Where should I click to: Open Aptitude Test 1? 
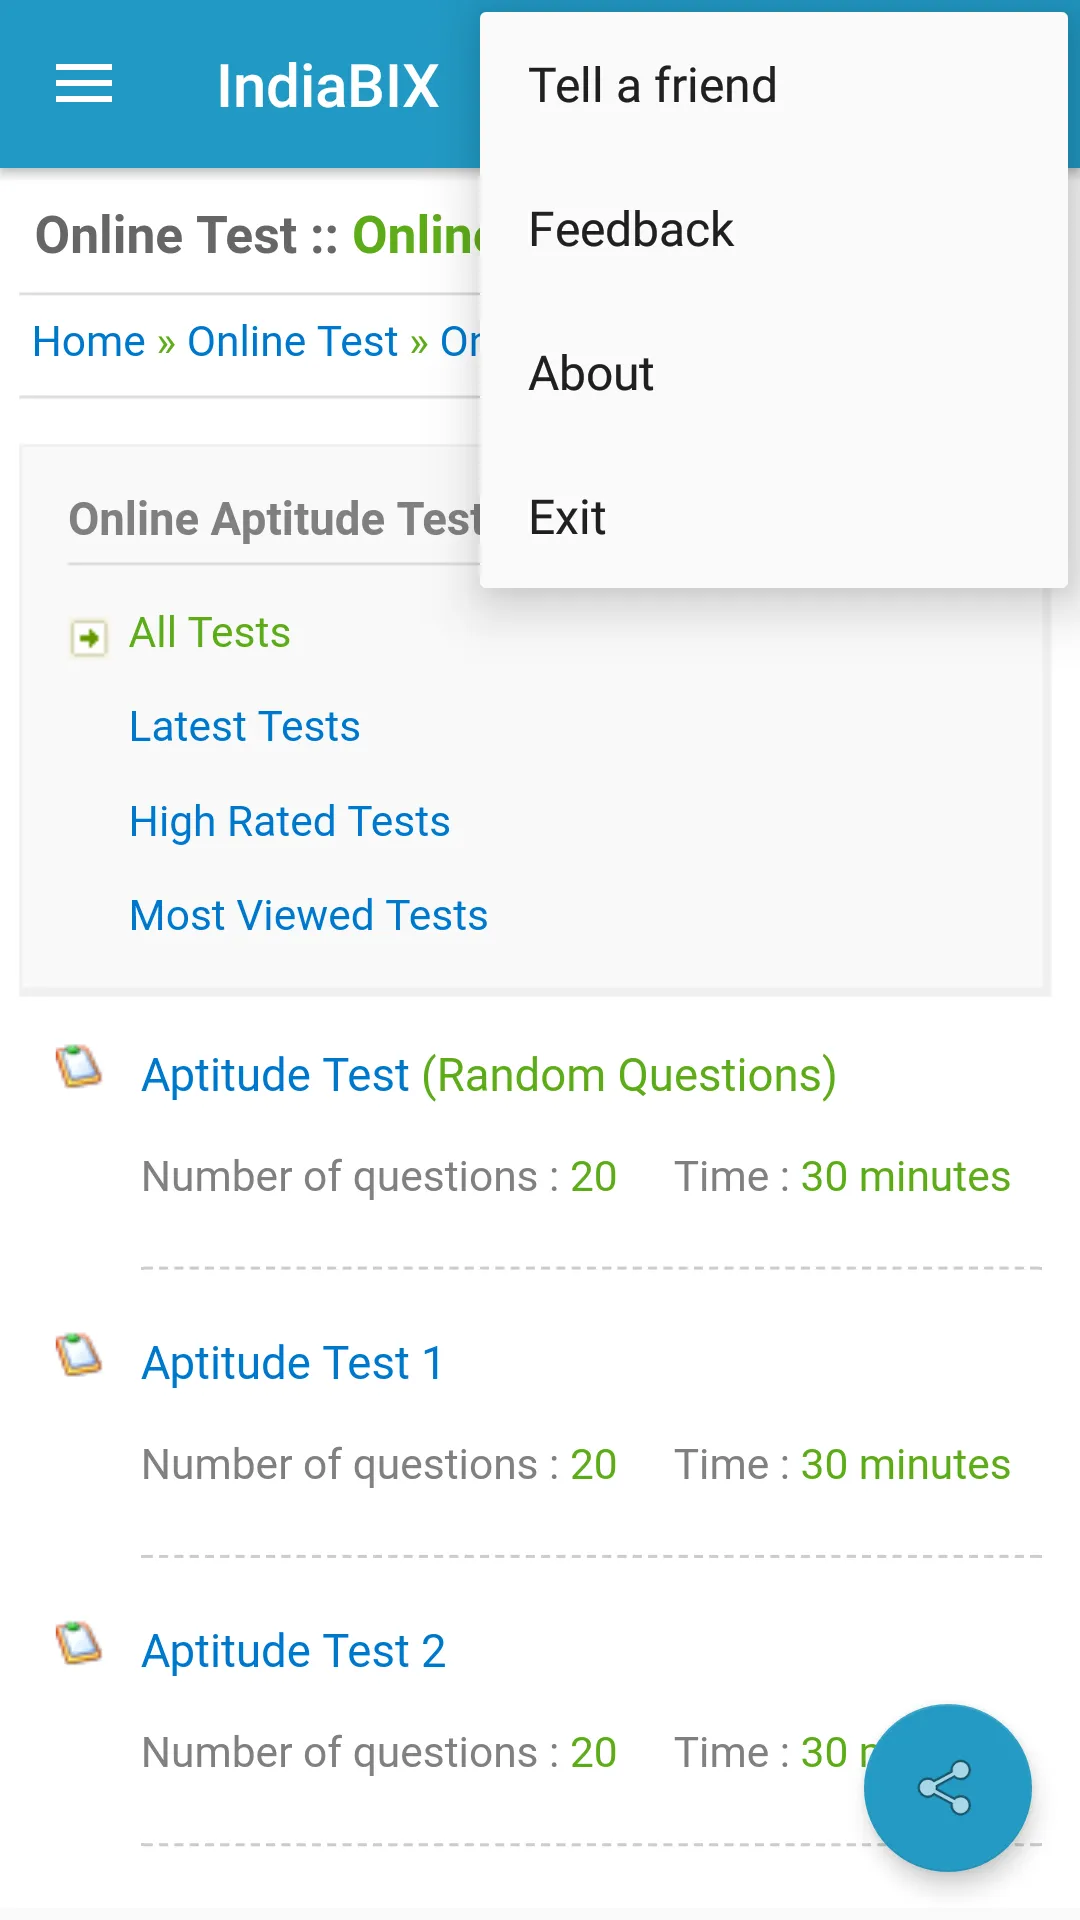point(293,1364)
